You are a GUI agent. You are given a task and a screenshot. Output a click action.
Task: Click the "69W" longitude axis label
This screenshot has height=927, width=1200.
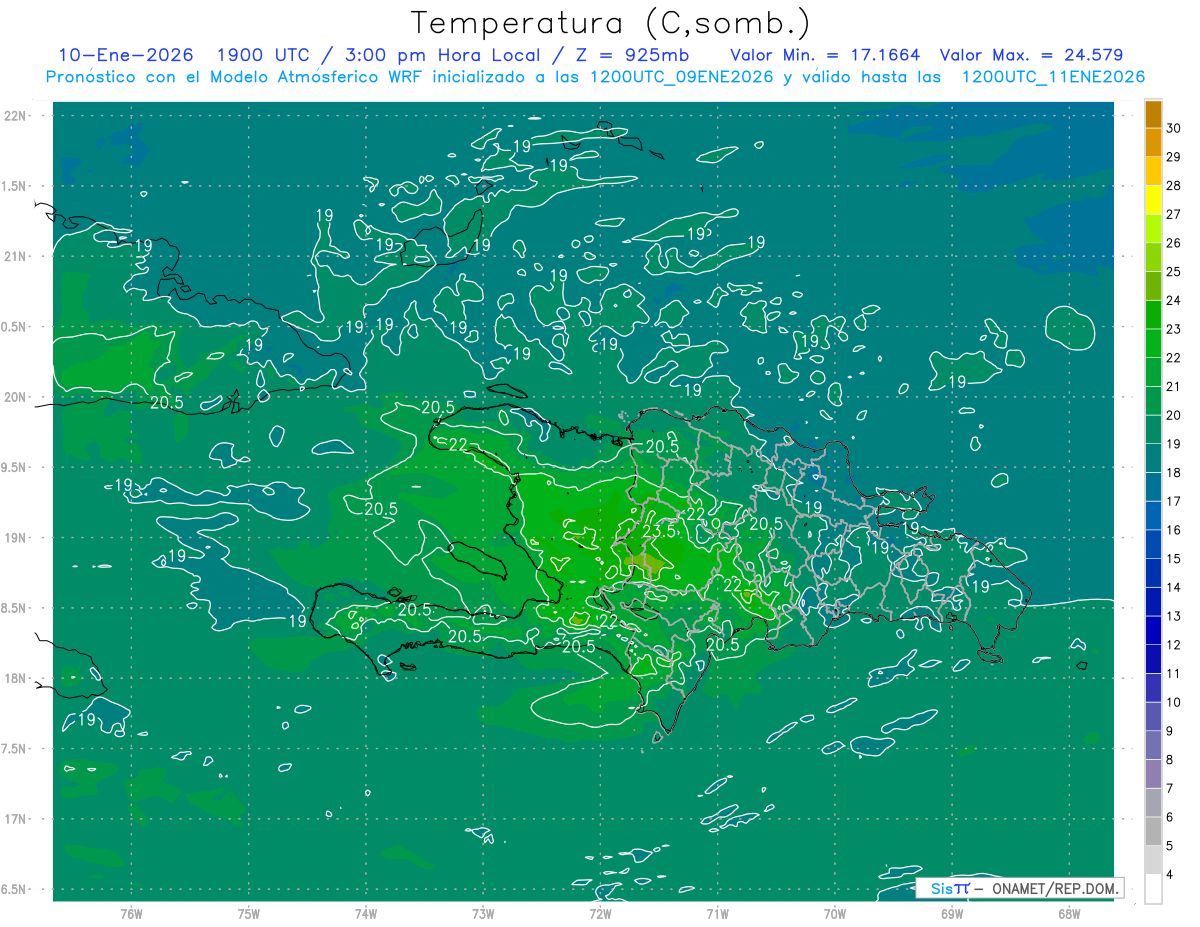[952, 913]
